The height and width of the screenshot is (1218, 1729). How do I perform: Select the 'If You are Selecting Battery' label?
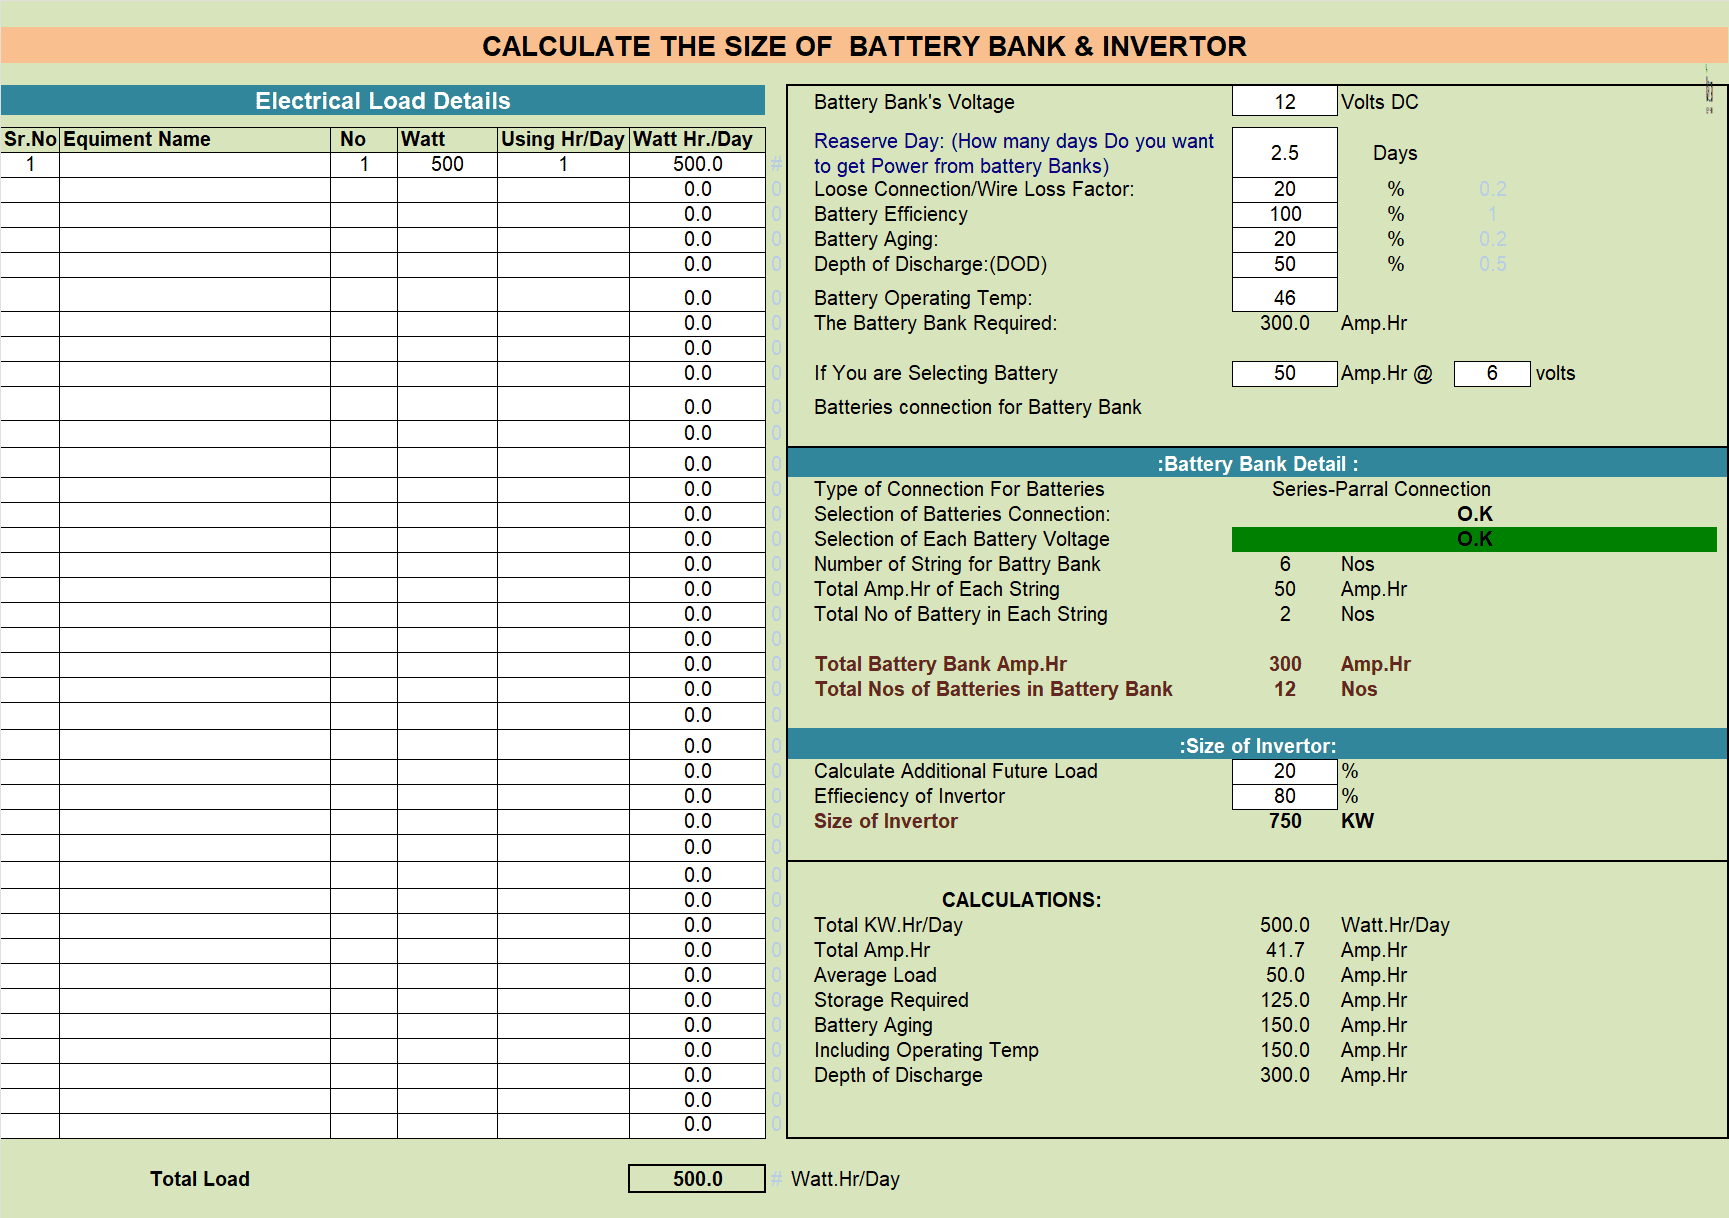(x=935, y=373)
